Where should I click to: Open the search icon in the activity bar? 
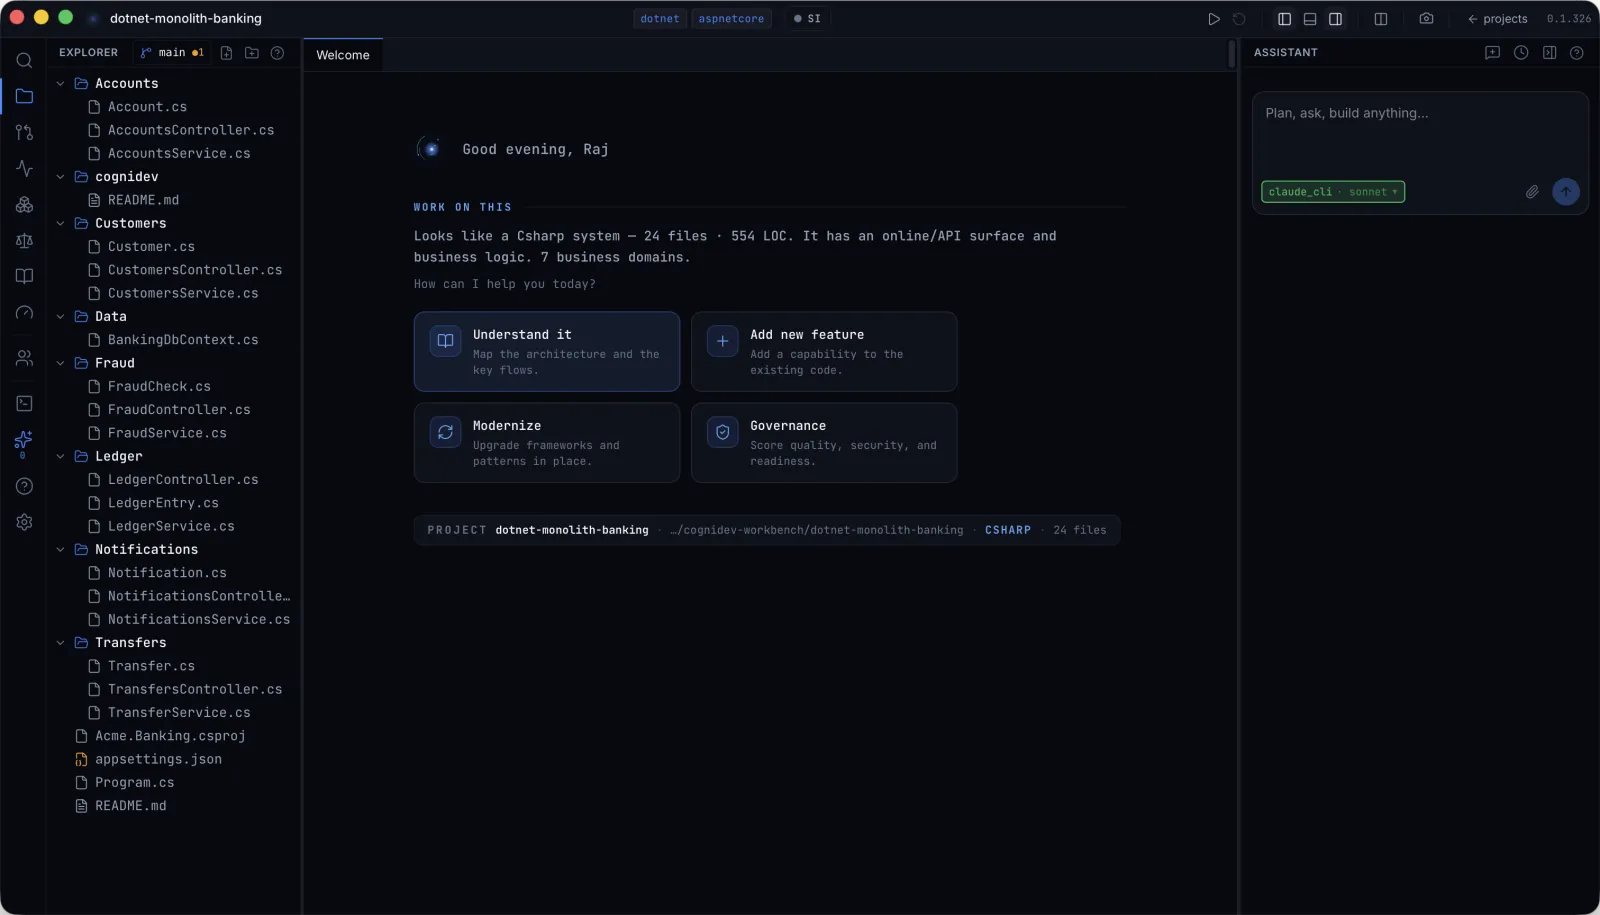24,60
